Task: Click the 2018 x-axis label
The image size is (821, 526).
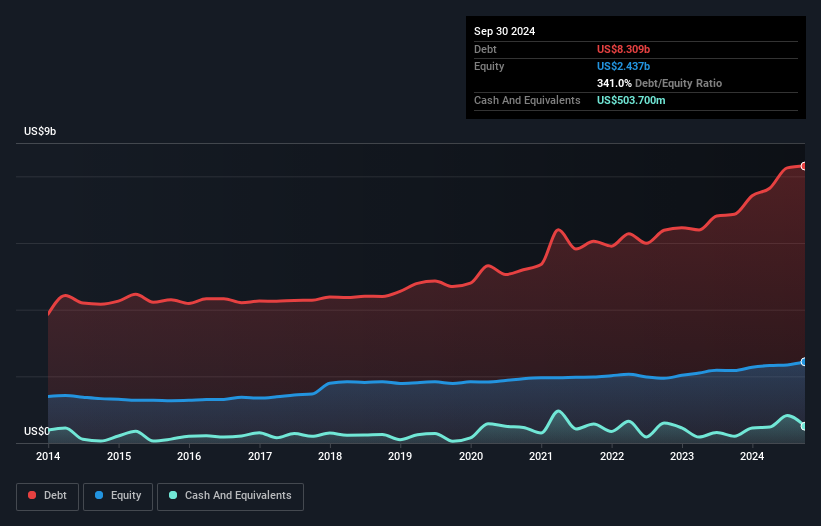Action: coord(330,456)
